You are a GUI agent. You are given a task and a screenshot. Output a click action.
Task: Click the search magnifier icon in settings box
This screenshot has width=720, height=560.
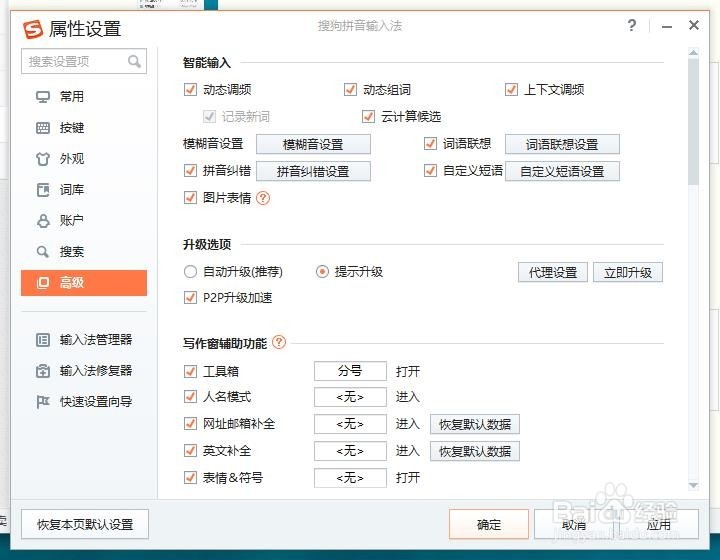(134, 61)
